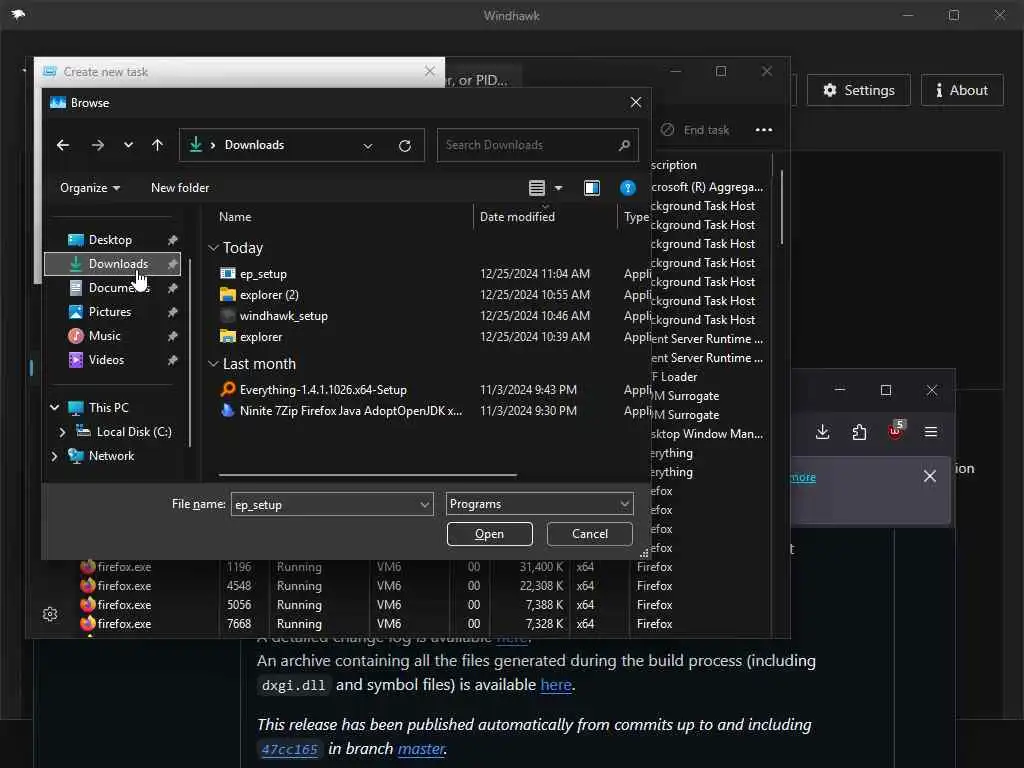Open recent locations dropdown chevron
1024x768 pixels.
pos(128,145)
